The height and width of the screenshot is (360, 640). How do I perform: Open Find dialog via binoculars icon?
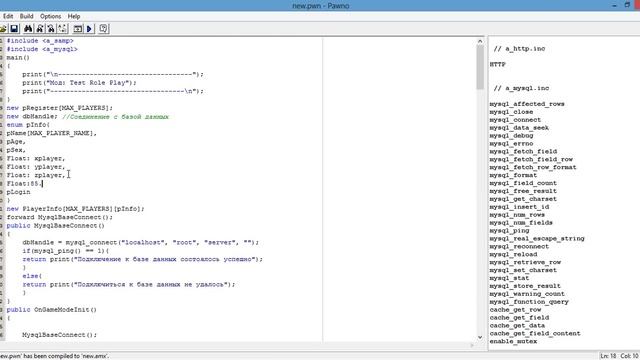[28, 29]
